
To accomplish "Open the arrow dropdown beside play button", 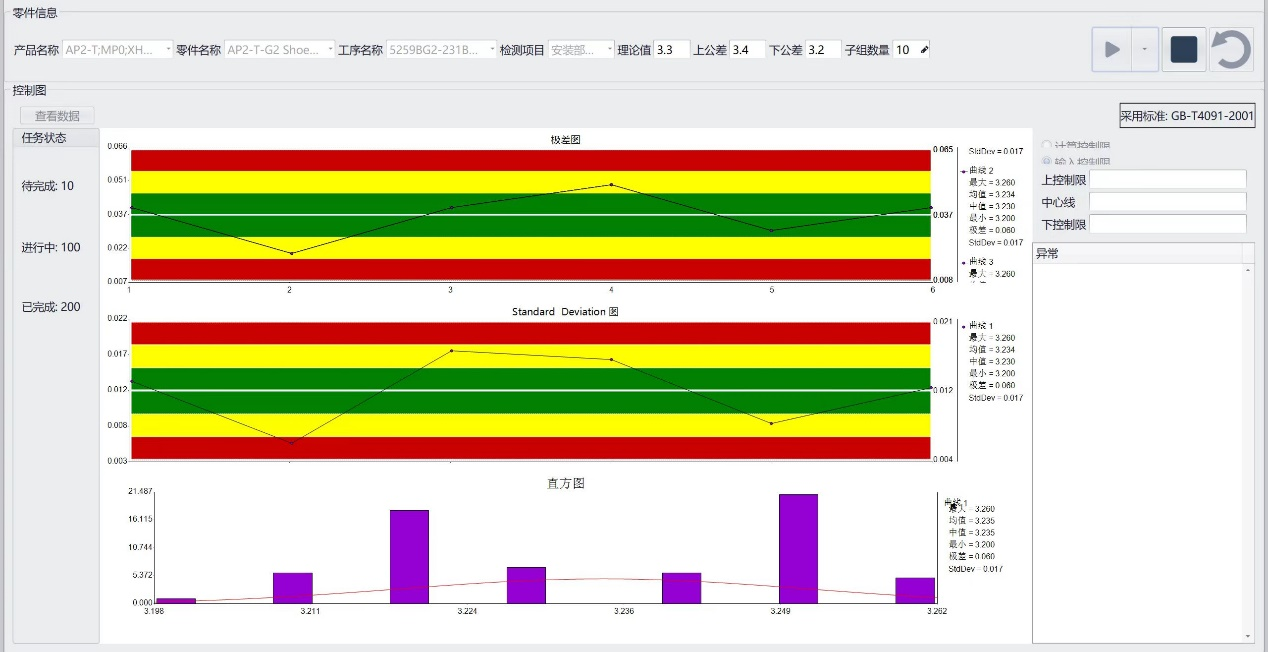I will [1145, 50].
